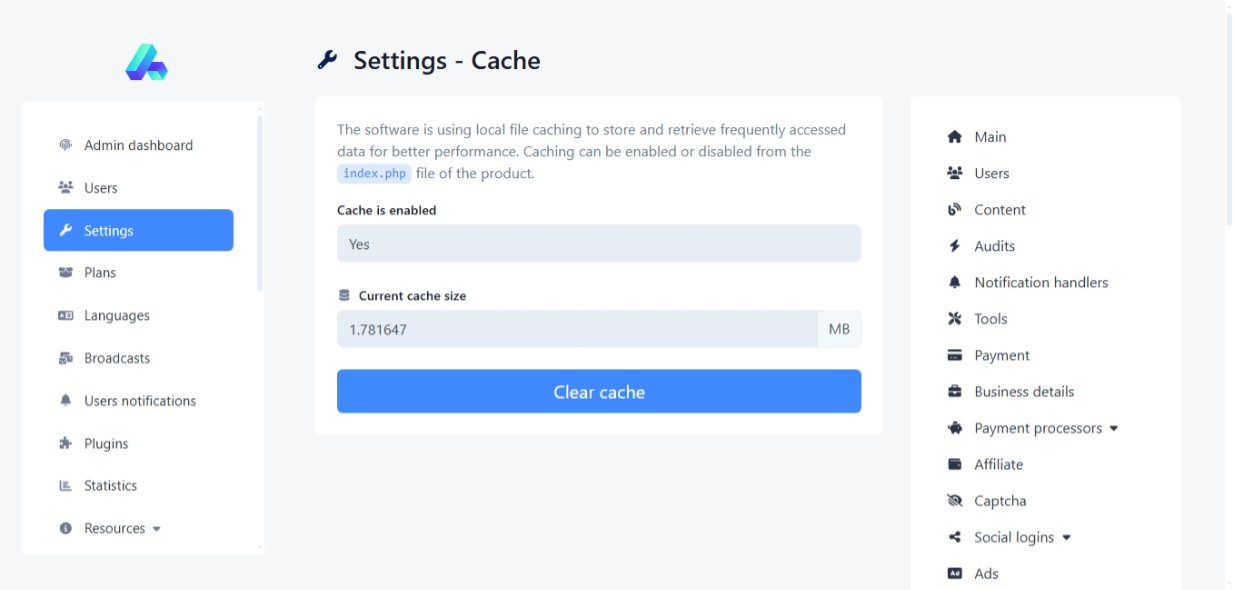Click the Current cache size field
1234x590 pixels.
tap(577, 329)
